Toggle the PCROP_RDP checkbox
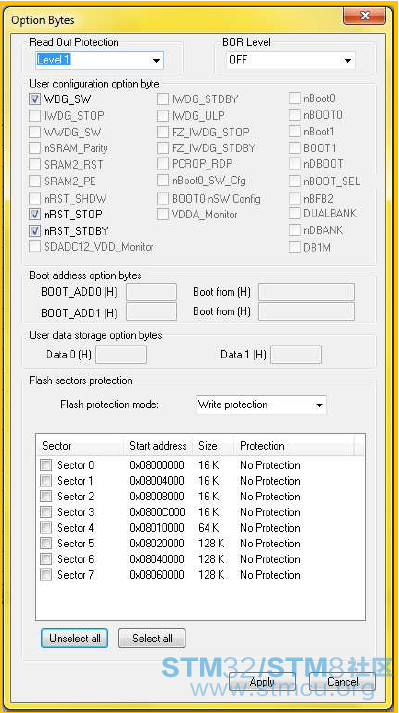This screenshot has height=713, width=399. point(163,163)
